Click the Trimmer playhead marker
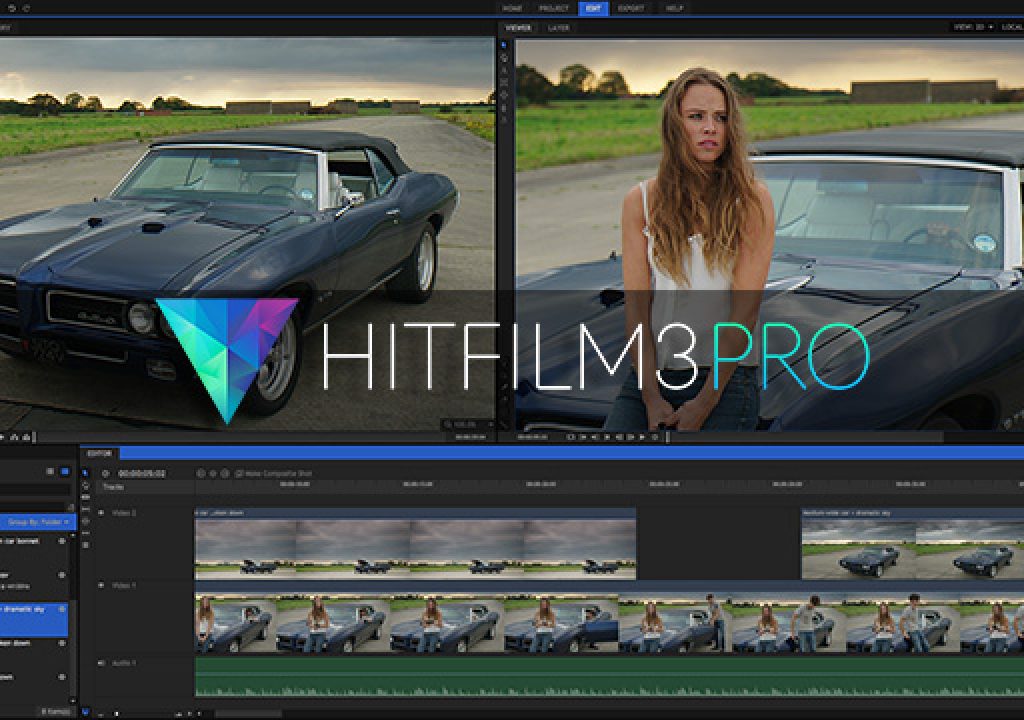 34,436
